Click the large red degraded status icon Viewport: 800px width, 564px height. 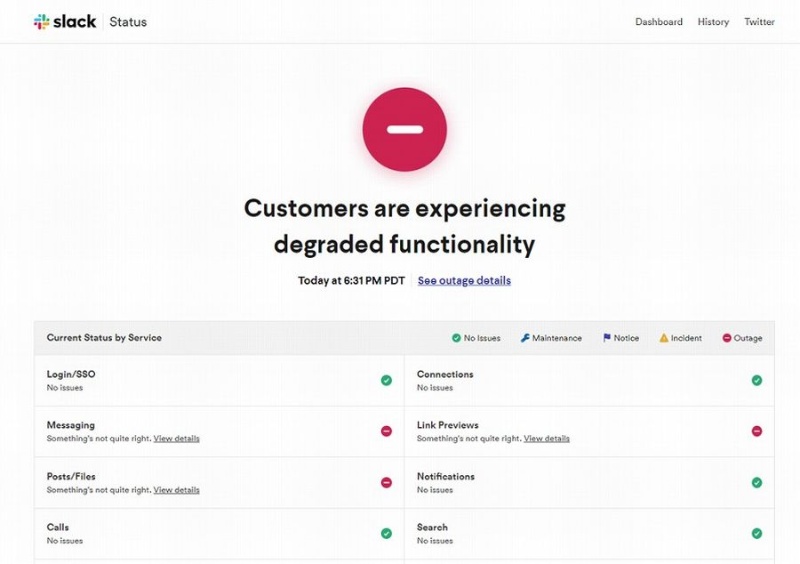404,130
